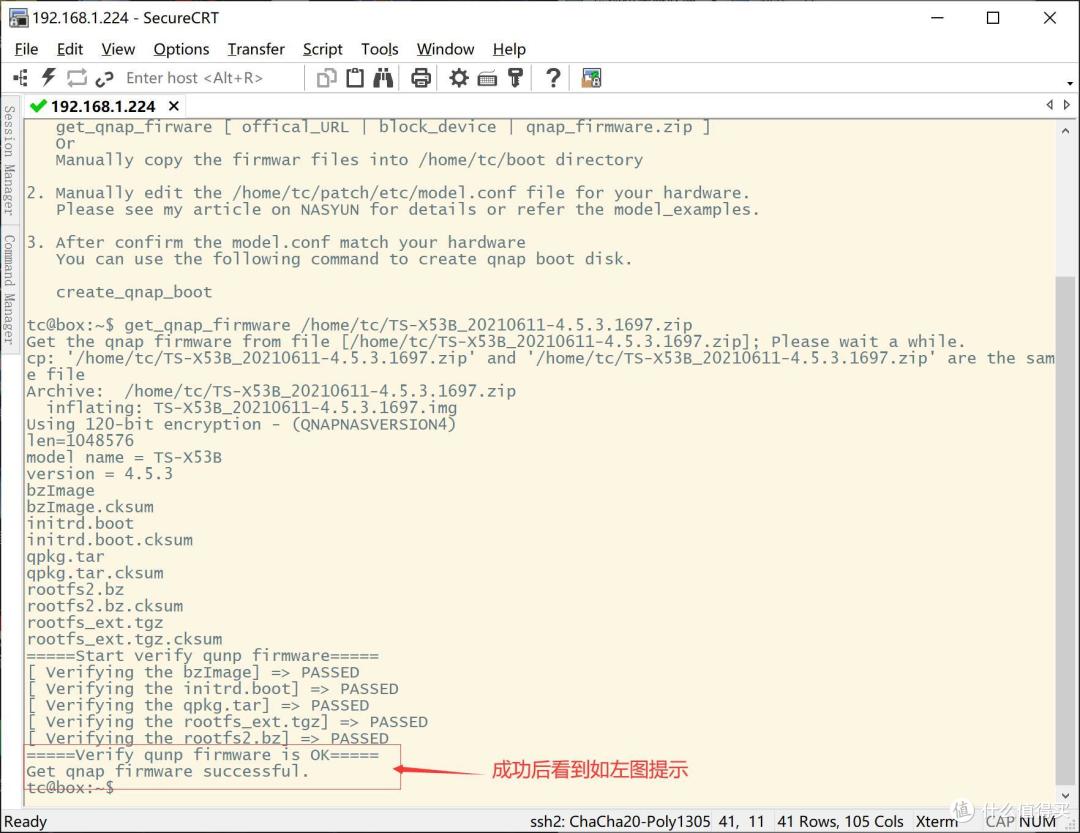1080x833 pixels.
Task: Click the right tab-scroll chevron
Action: (x=1066, y=104)
